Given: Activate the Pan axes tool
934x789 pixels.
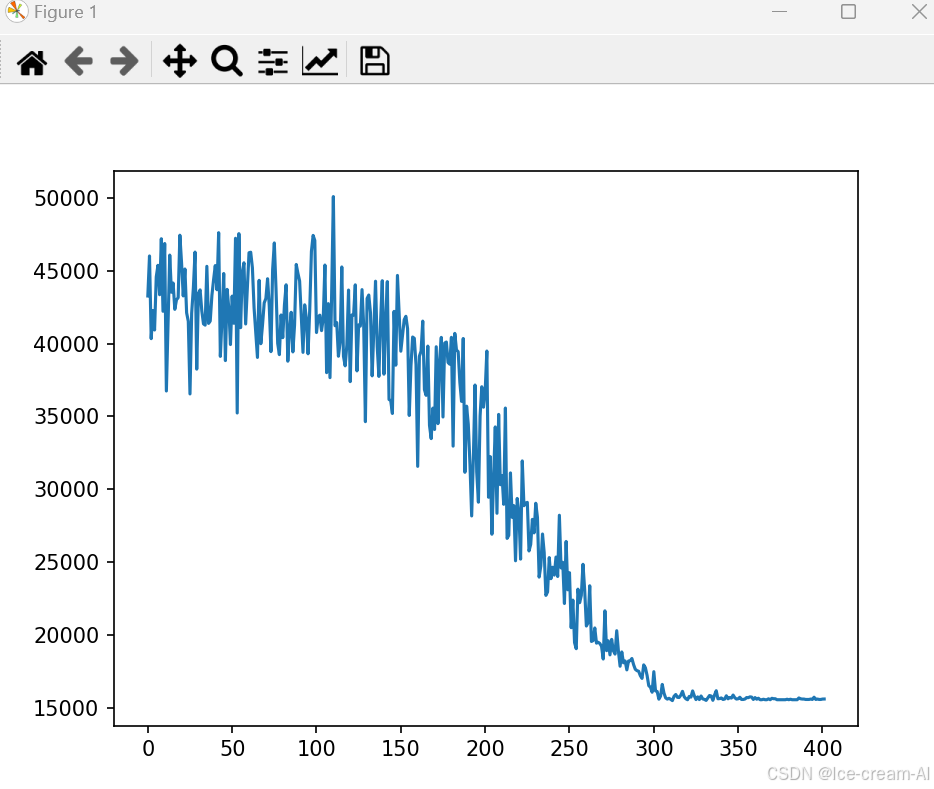Looking at the screenshot, I should tap(180, 61).
